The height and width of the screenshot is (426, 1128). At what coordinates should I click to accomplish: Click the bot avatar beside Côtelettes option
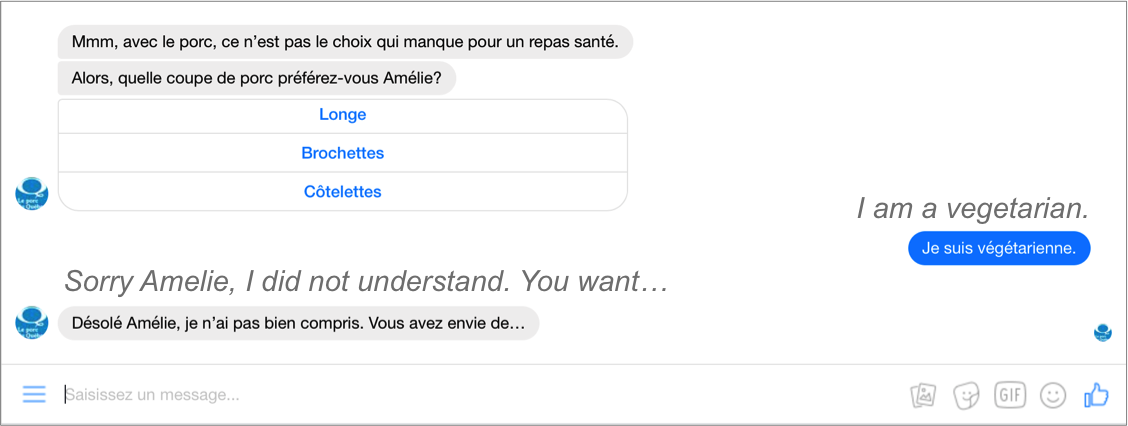31,194
